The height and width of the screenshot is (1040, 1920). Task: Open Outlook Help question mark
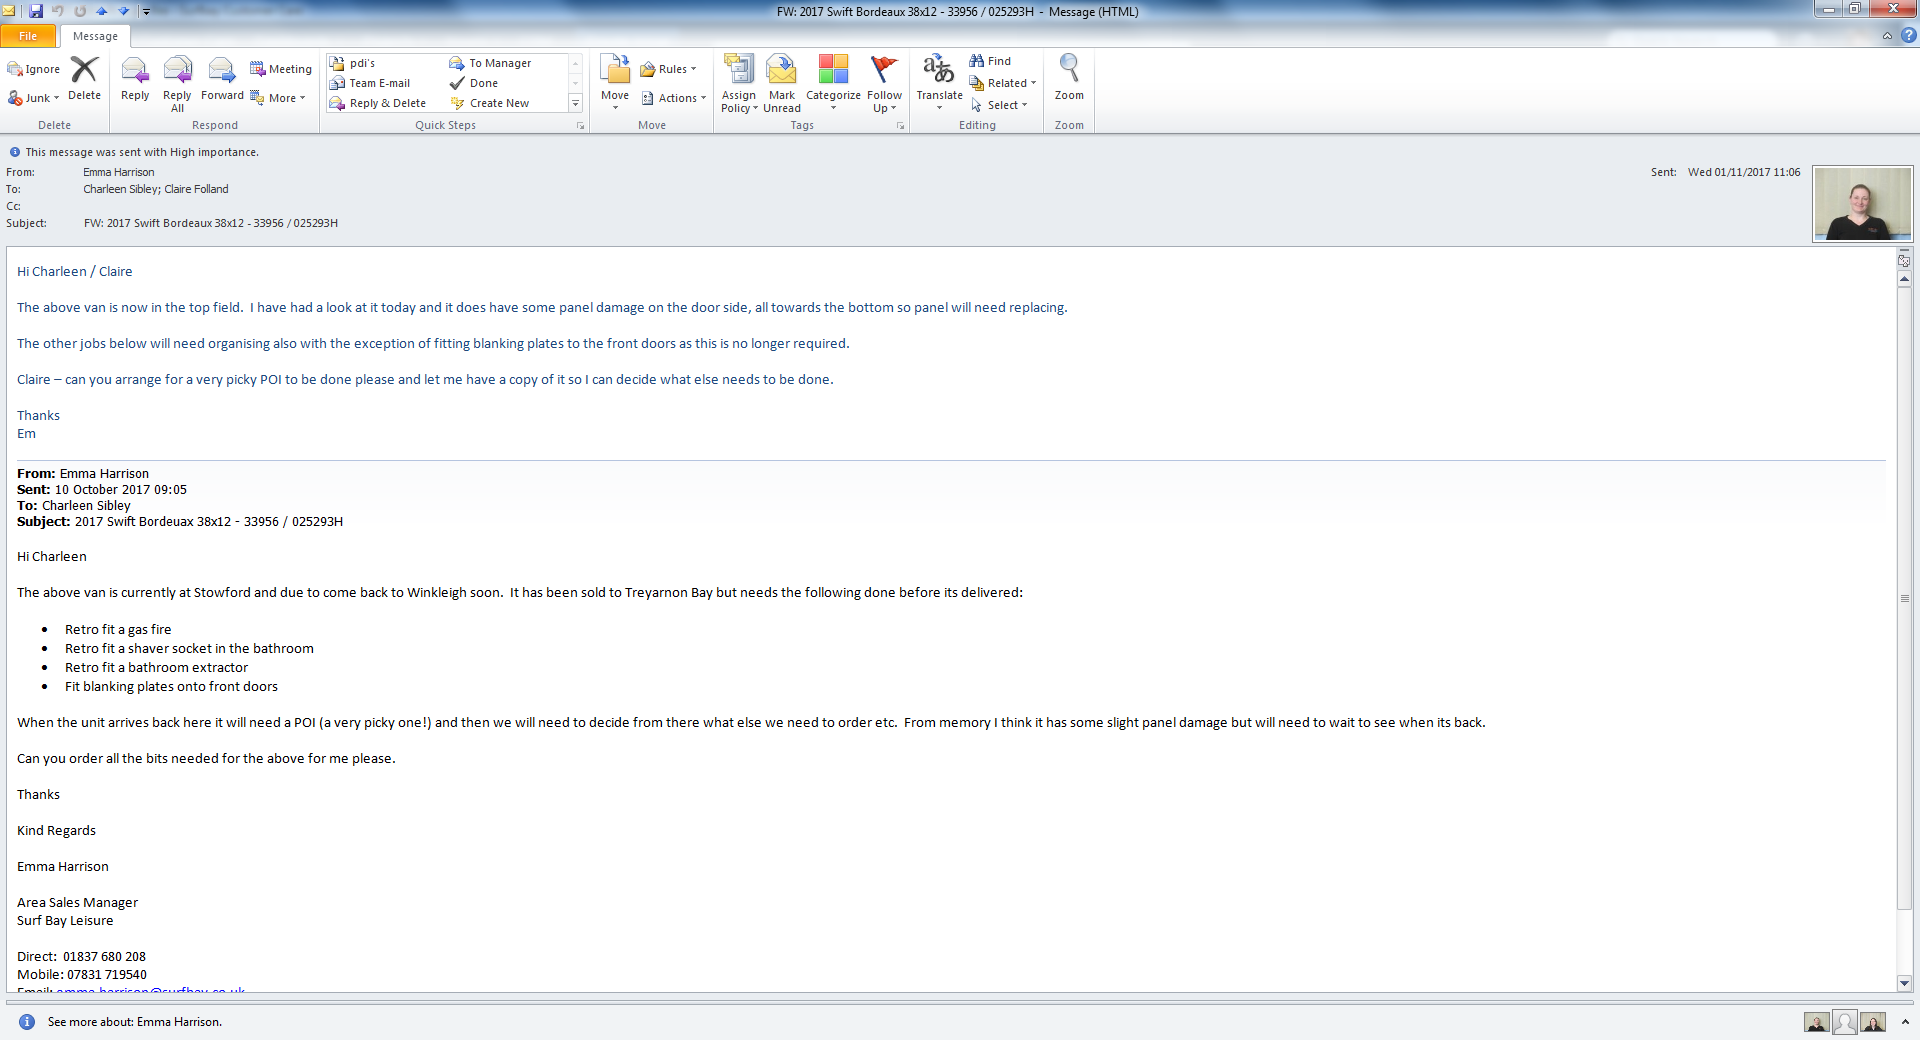coord(1909,35)
